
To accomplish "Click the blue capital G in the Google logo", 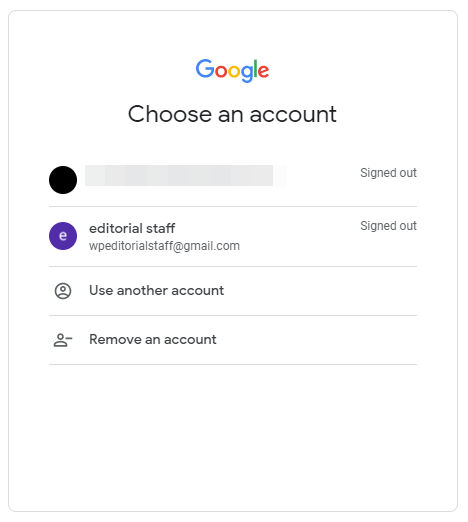I will click(205, 68).
